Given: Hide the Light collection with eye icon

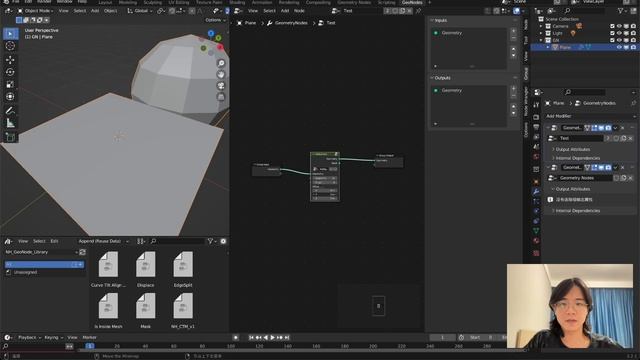Looking at the screenshot, I should coord(619,33).
